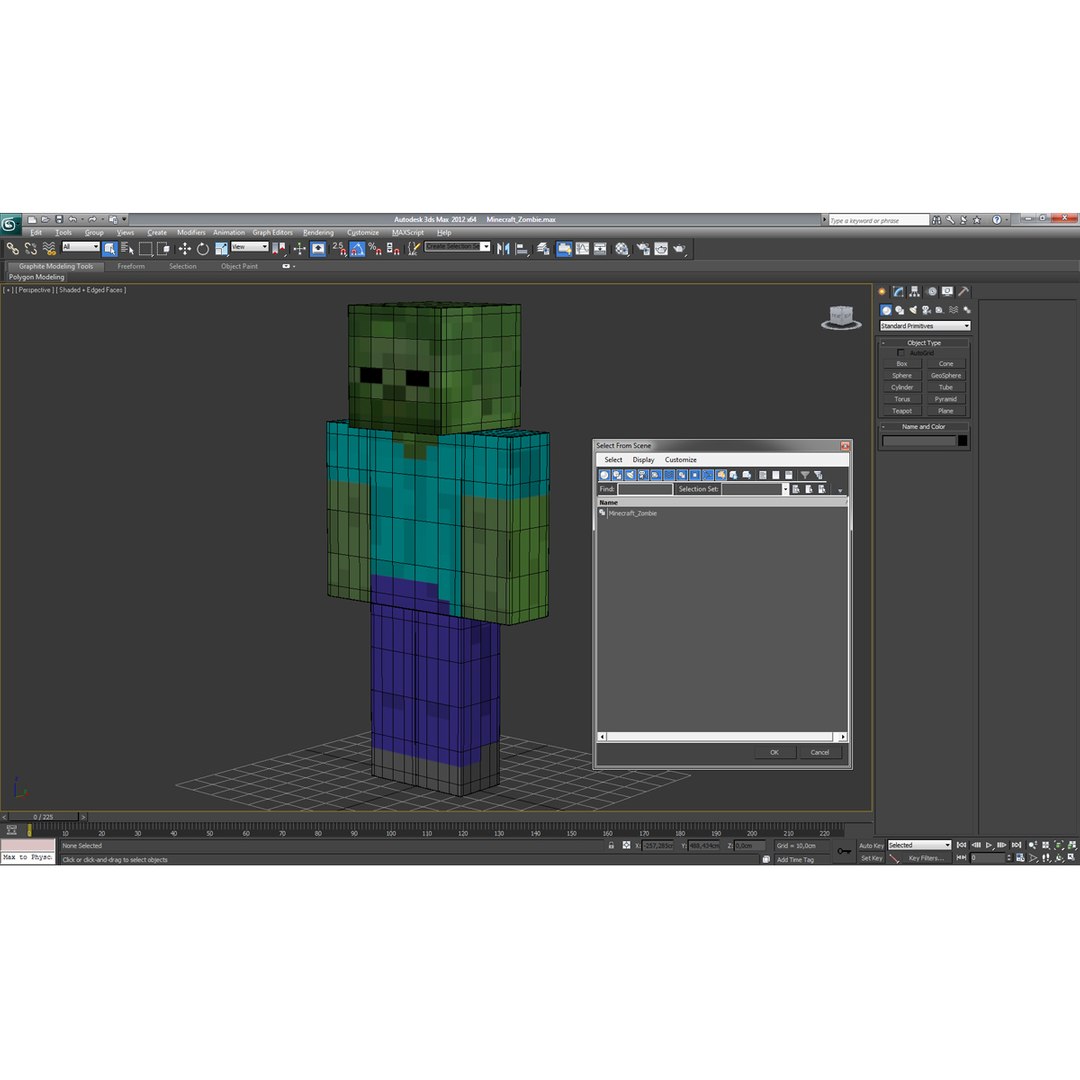Switch to the Motion command panel tab
Screen dimensions: 1080x1080
pos(931,291)
